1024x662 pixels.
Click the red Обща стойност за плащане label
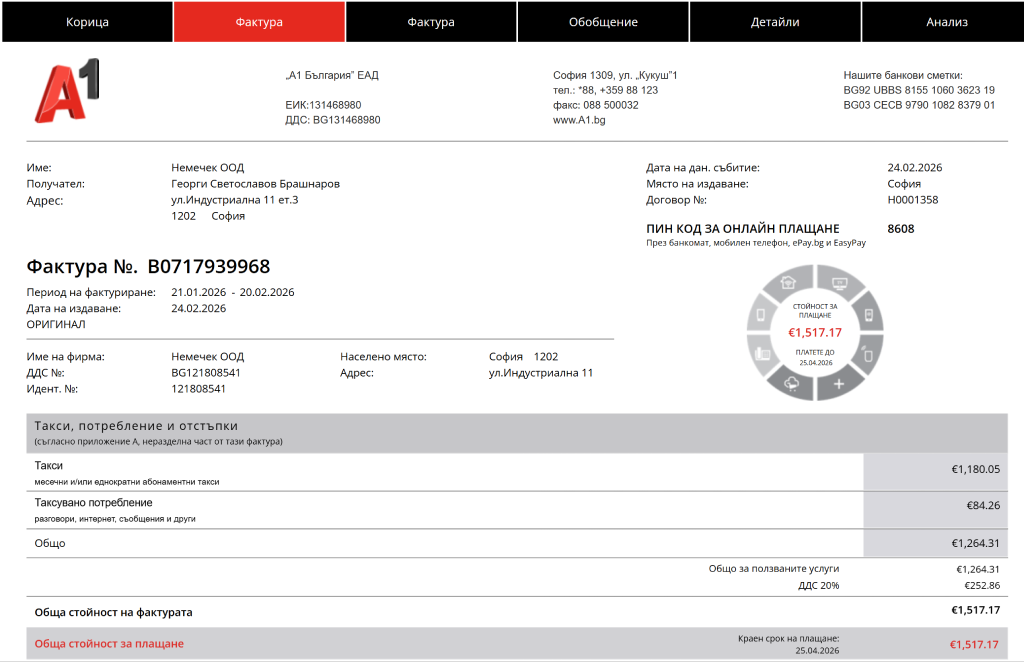point(109,644)
